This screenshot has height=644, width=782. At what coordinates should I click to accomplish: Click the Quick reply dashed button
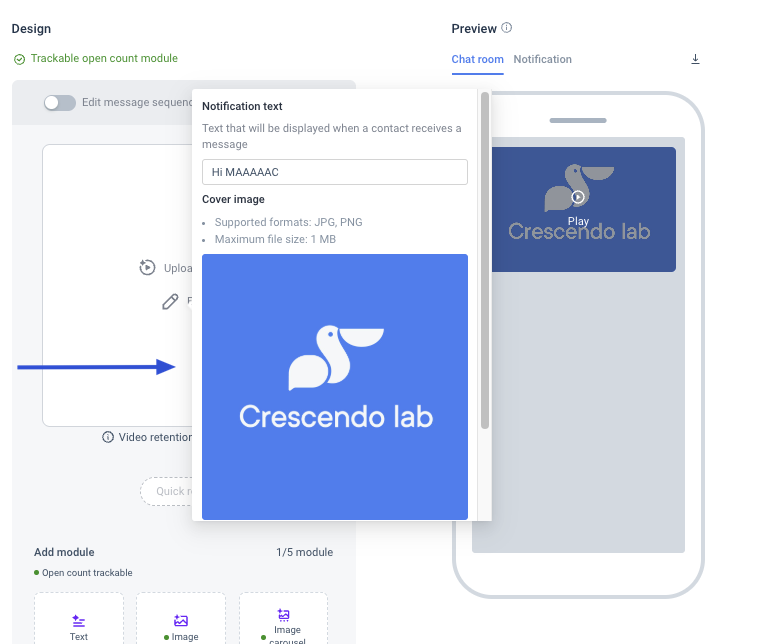coord(166,491)
